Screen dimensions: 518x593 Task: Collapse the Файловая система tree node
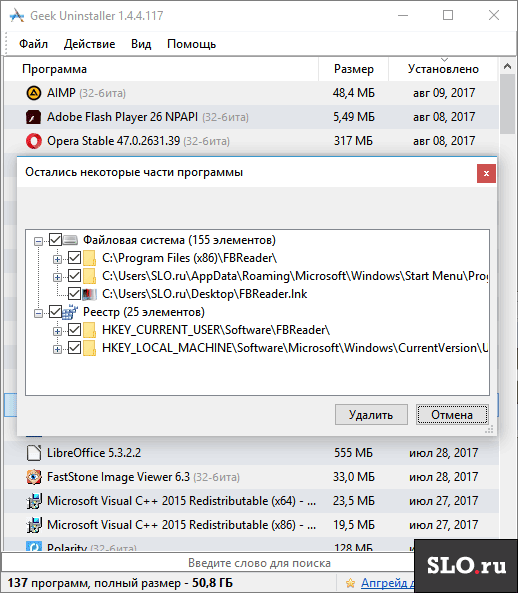tap(38, 241)
